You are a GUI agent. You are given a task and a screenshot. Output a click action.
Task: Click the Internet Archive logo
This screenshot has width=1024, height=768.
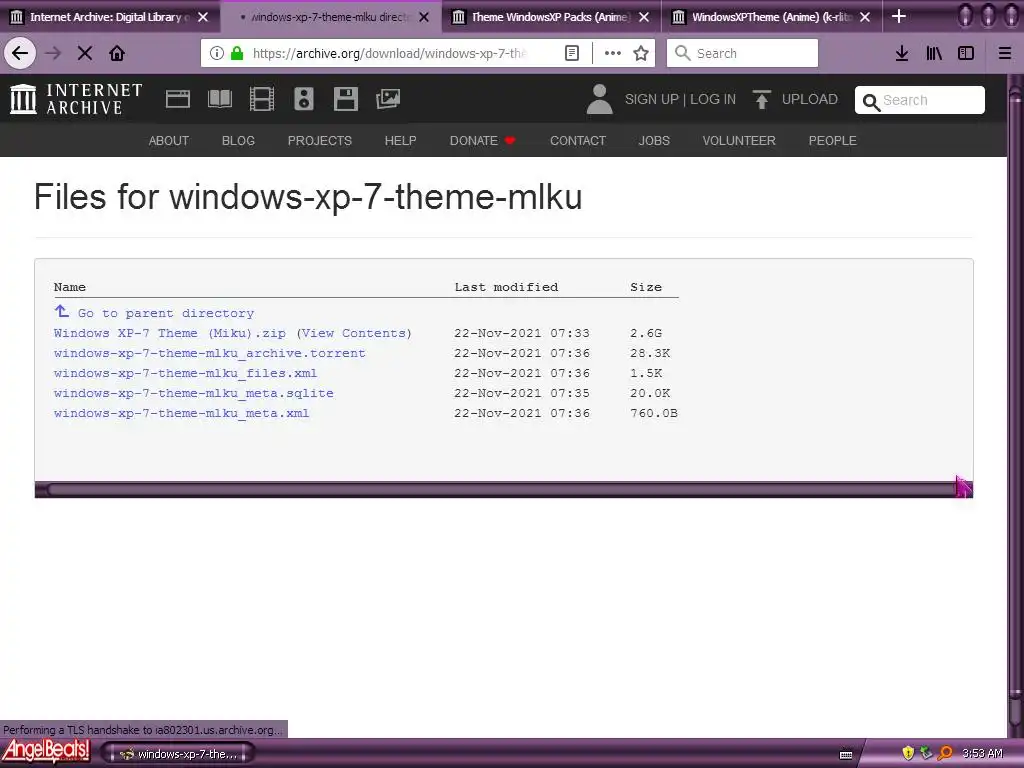pos(76,99)
